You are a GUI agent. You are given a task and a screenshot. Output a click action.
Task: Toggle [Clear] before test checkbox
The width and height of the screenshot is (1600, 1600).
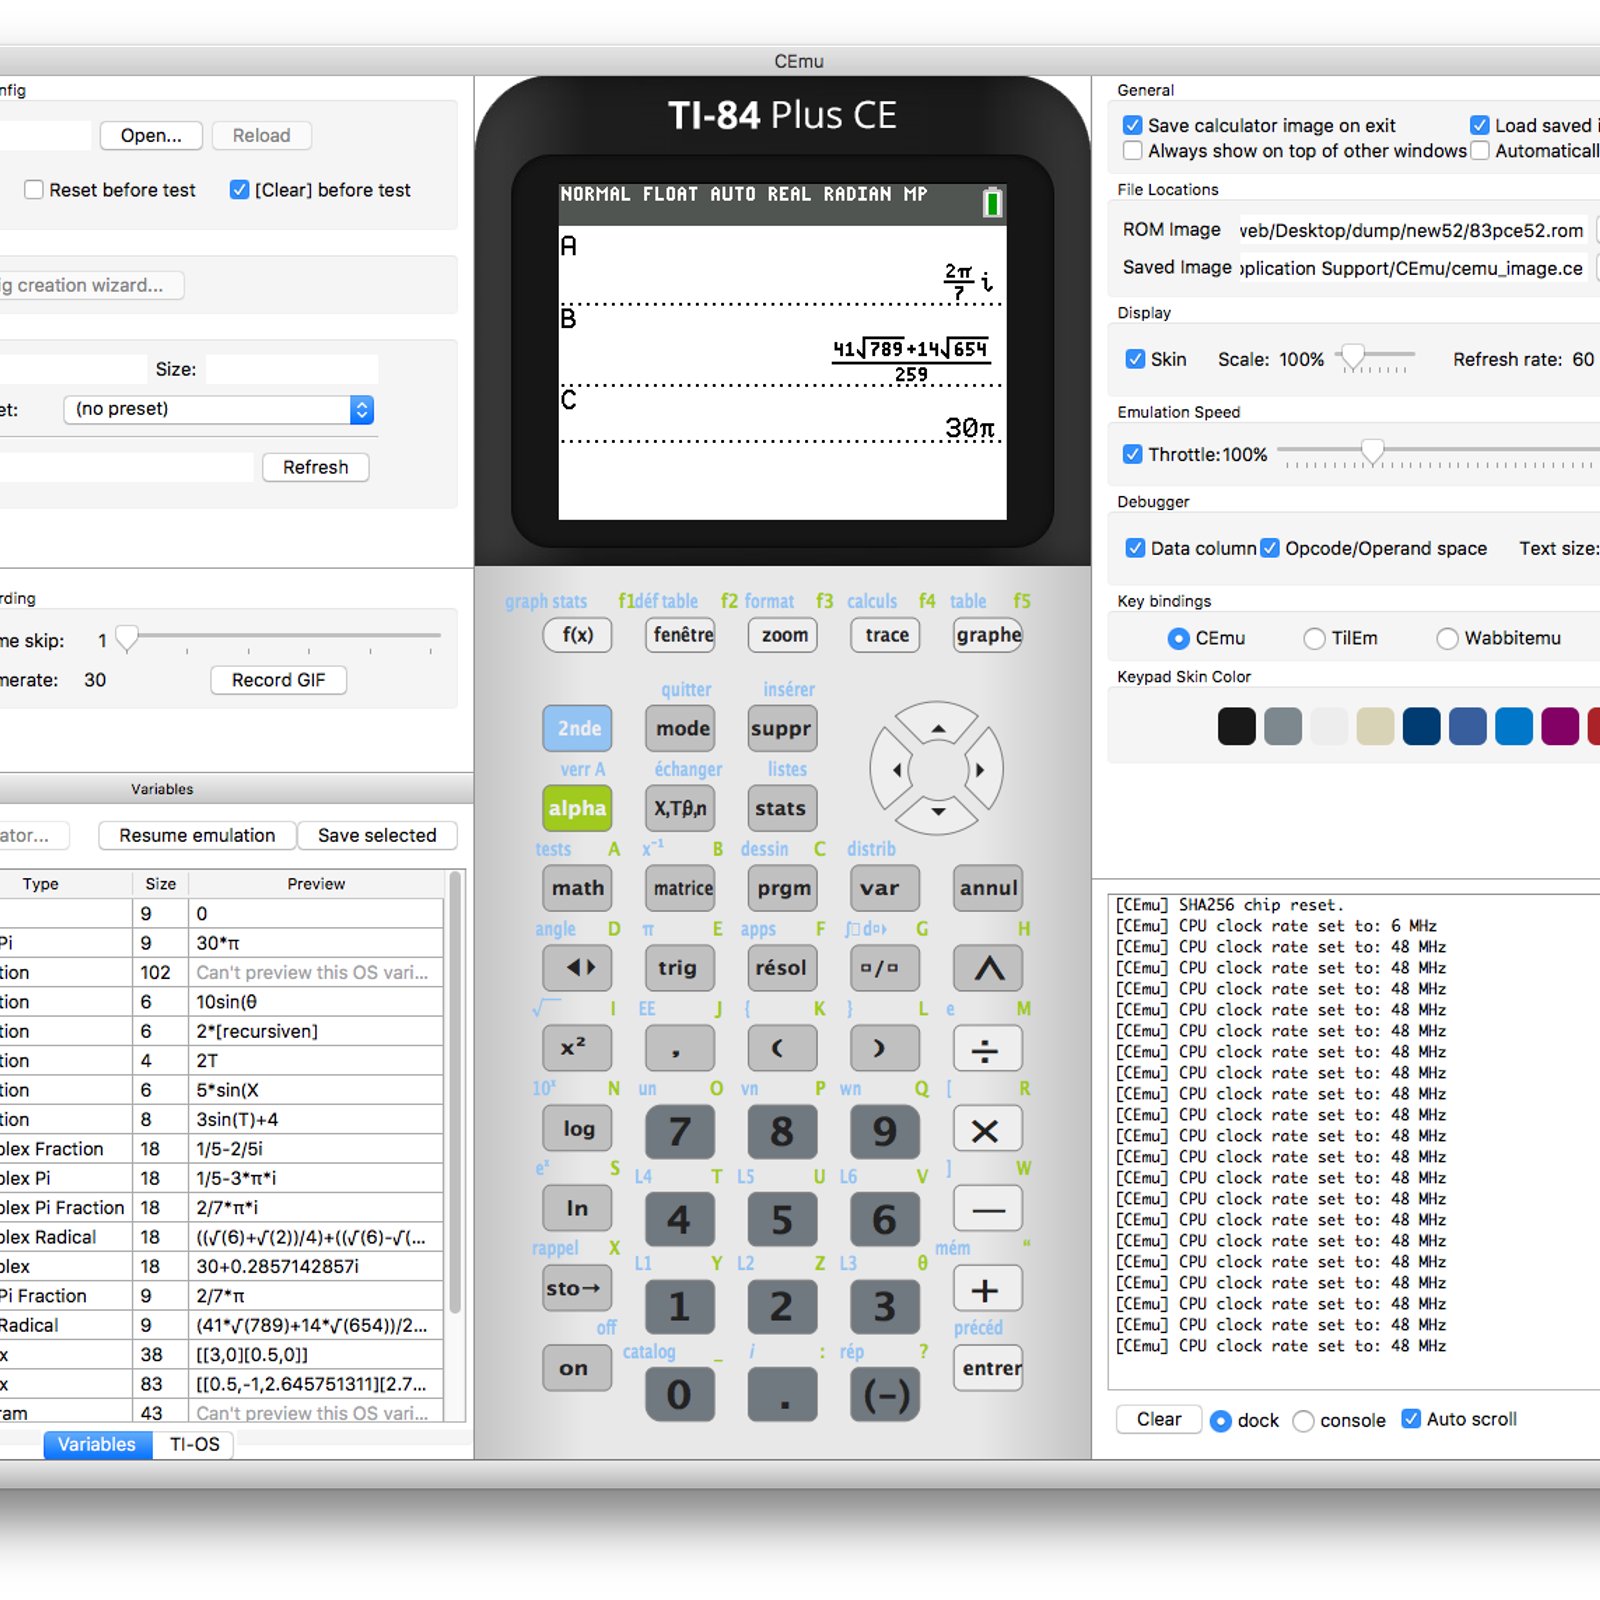pos(240,190)
